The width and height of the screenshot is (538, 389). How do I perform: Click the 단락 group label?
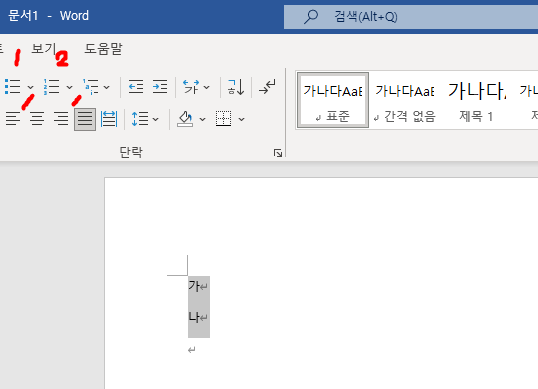[131, 152]
